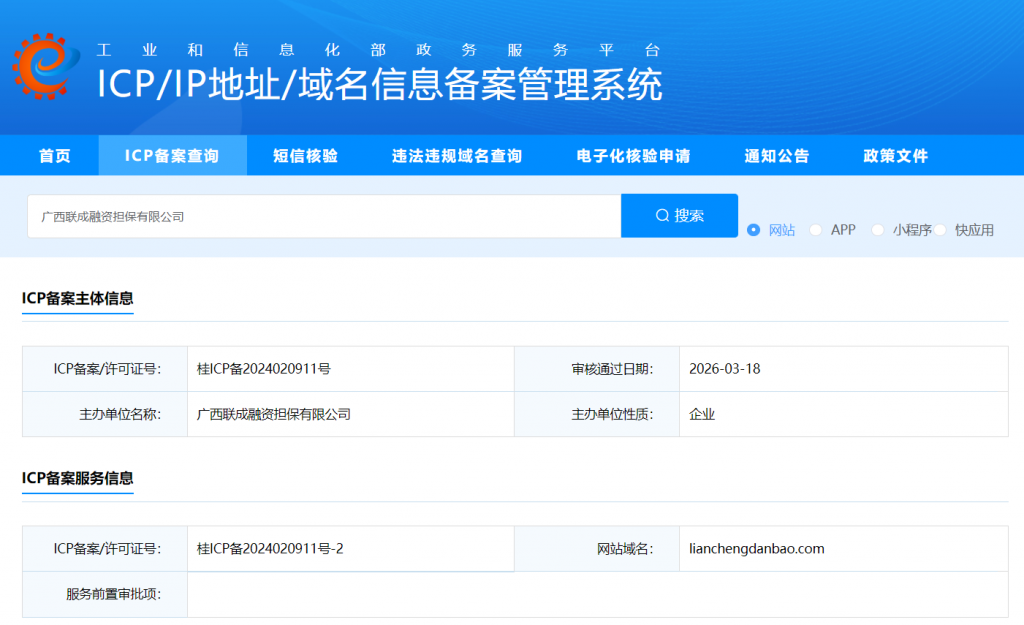Image resolution: width=1024 pixels, height=625 pixels.
Task: Click the MIIT gear logo icon
Action: [46, 66]
